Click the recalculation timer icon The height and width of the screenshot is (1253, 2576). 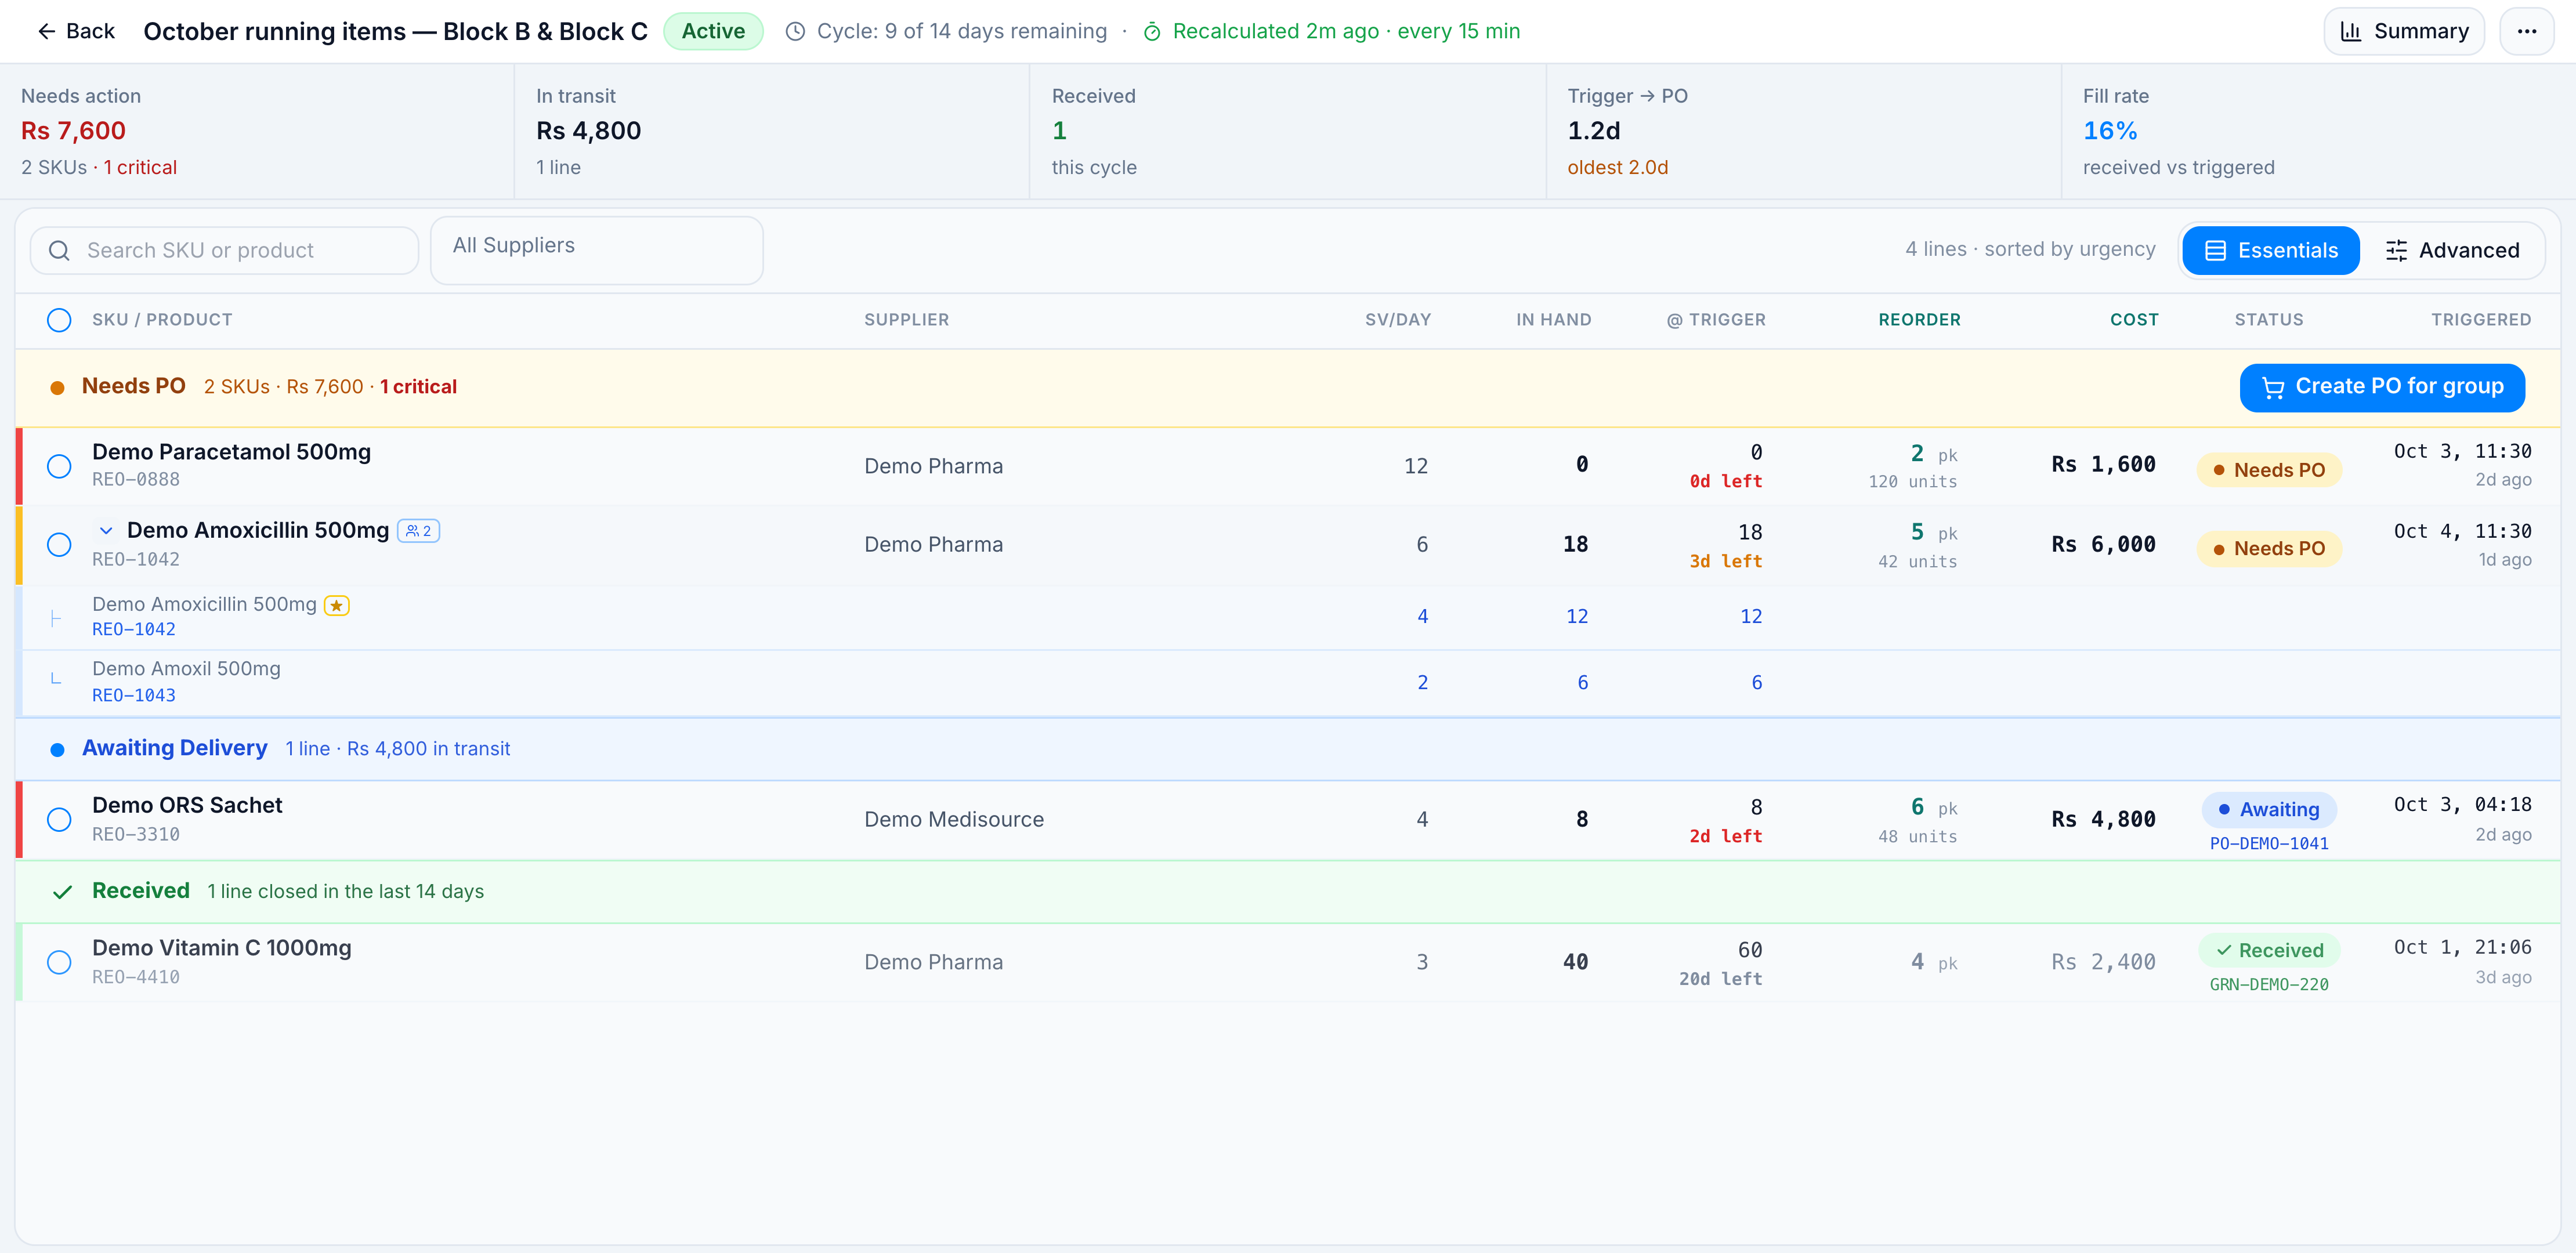(1152, 32)
